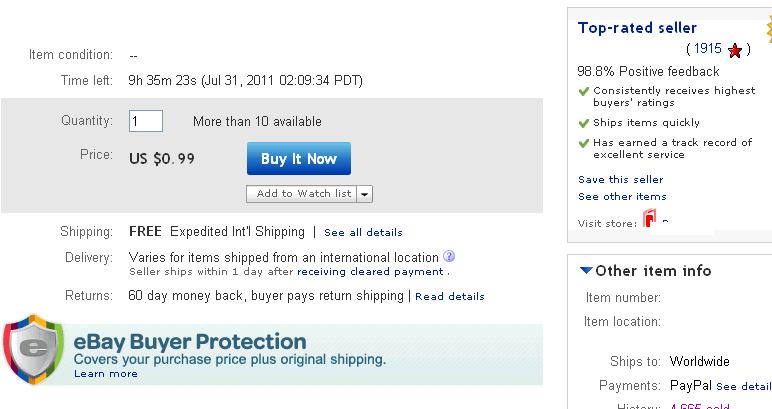The image size is (772, 409).
Task: Click the red store icon beside Visit store
Action: click(649, 220)
